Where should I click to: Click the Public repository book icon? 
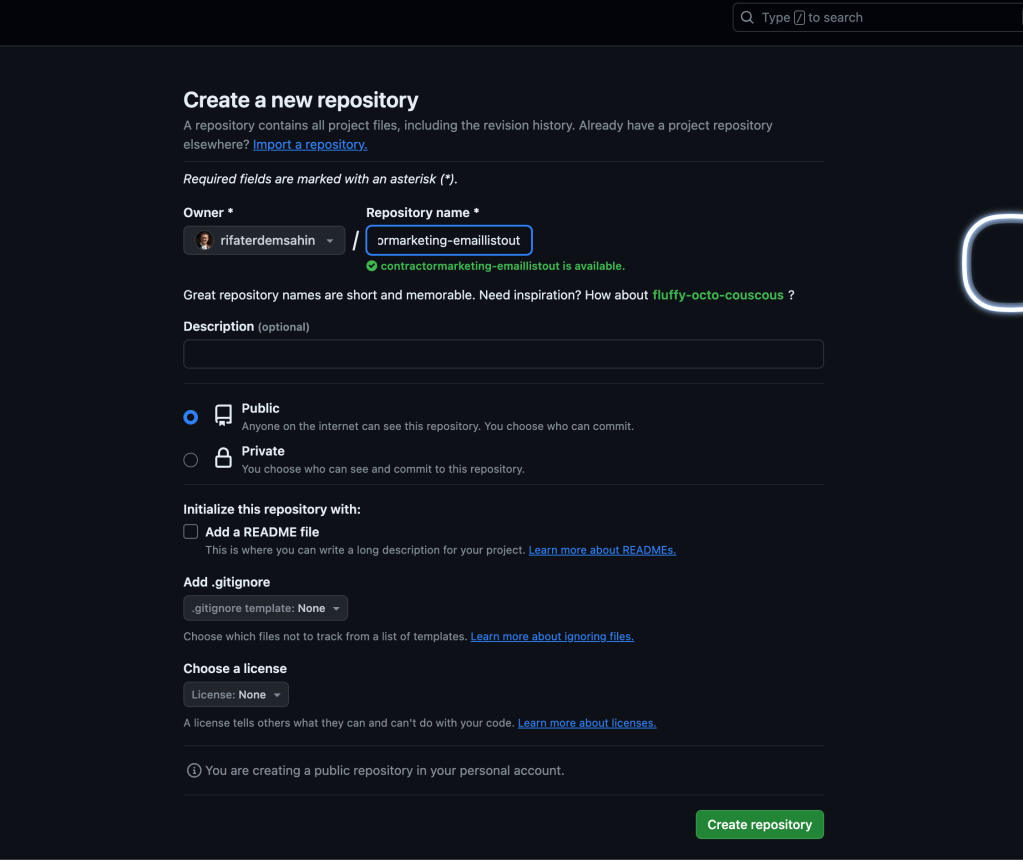click(223, 415)
